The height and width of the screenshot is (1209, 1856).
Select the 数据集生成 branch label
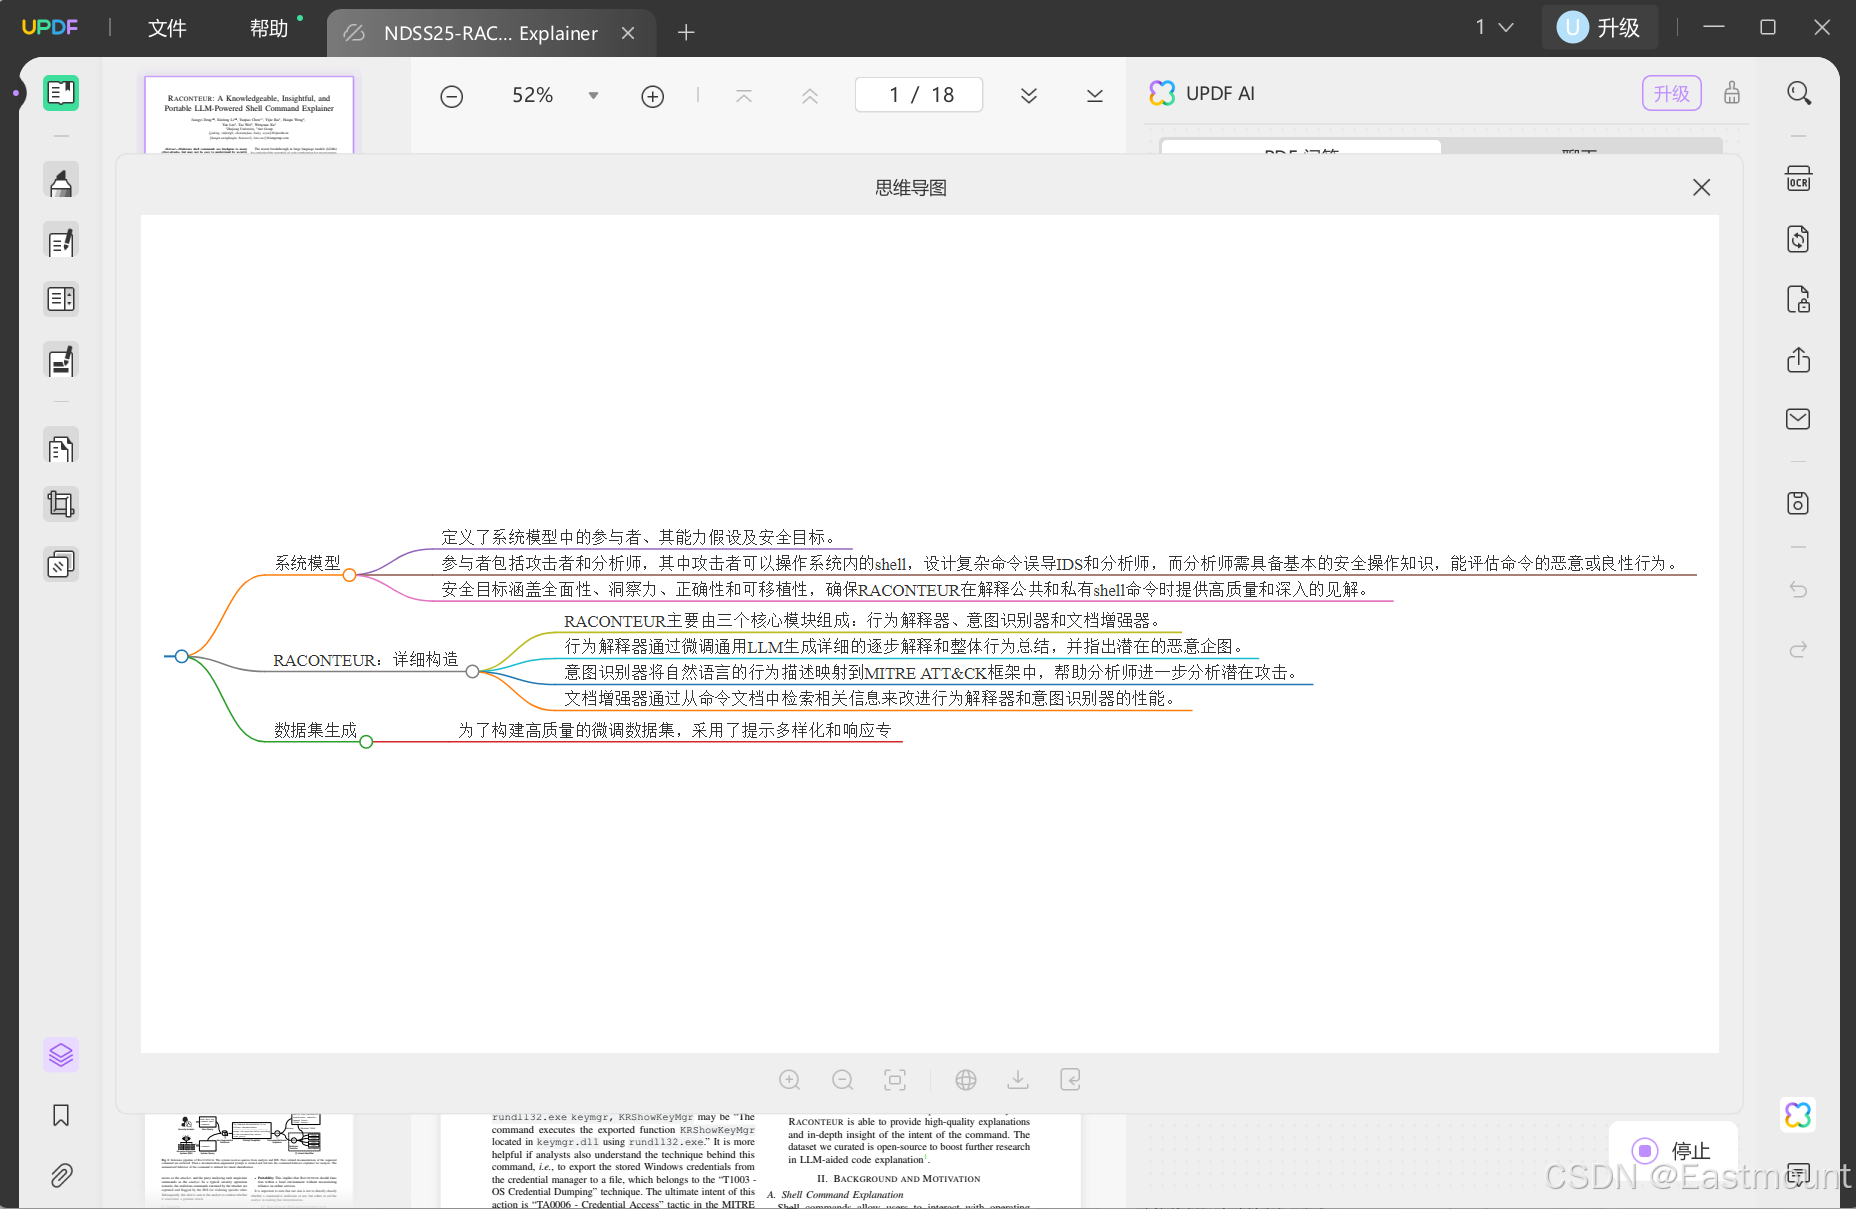316,730
